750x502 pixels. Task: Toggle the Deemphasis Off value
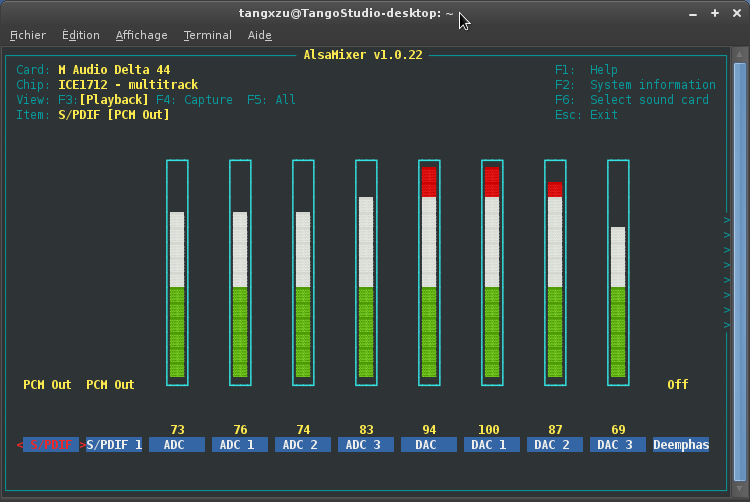pos(678,385)
